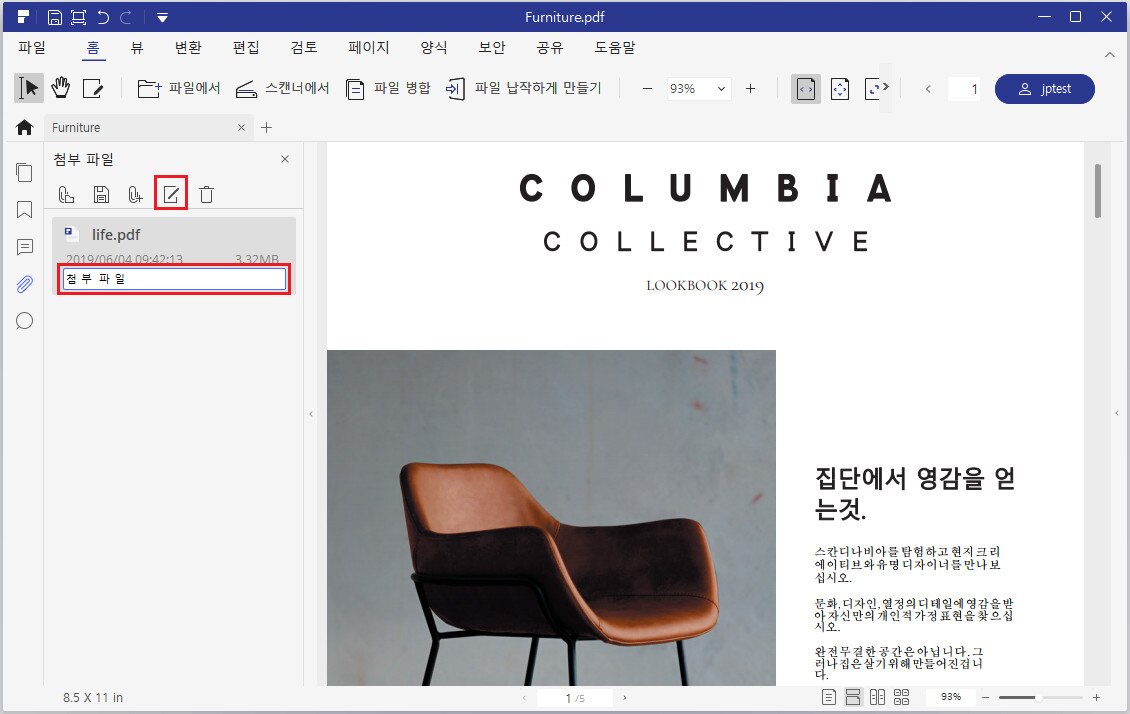The image size is (1130, 714).
Task: Click the open attachment icon
Action: [66, 194]
